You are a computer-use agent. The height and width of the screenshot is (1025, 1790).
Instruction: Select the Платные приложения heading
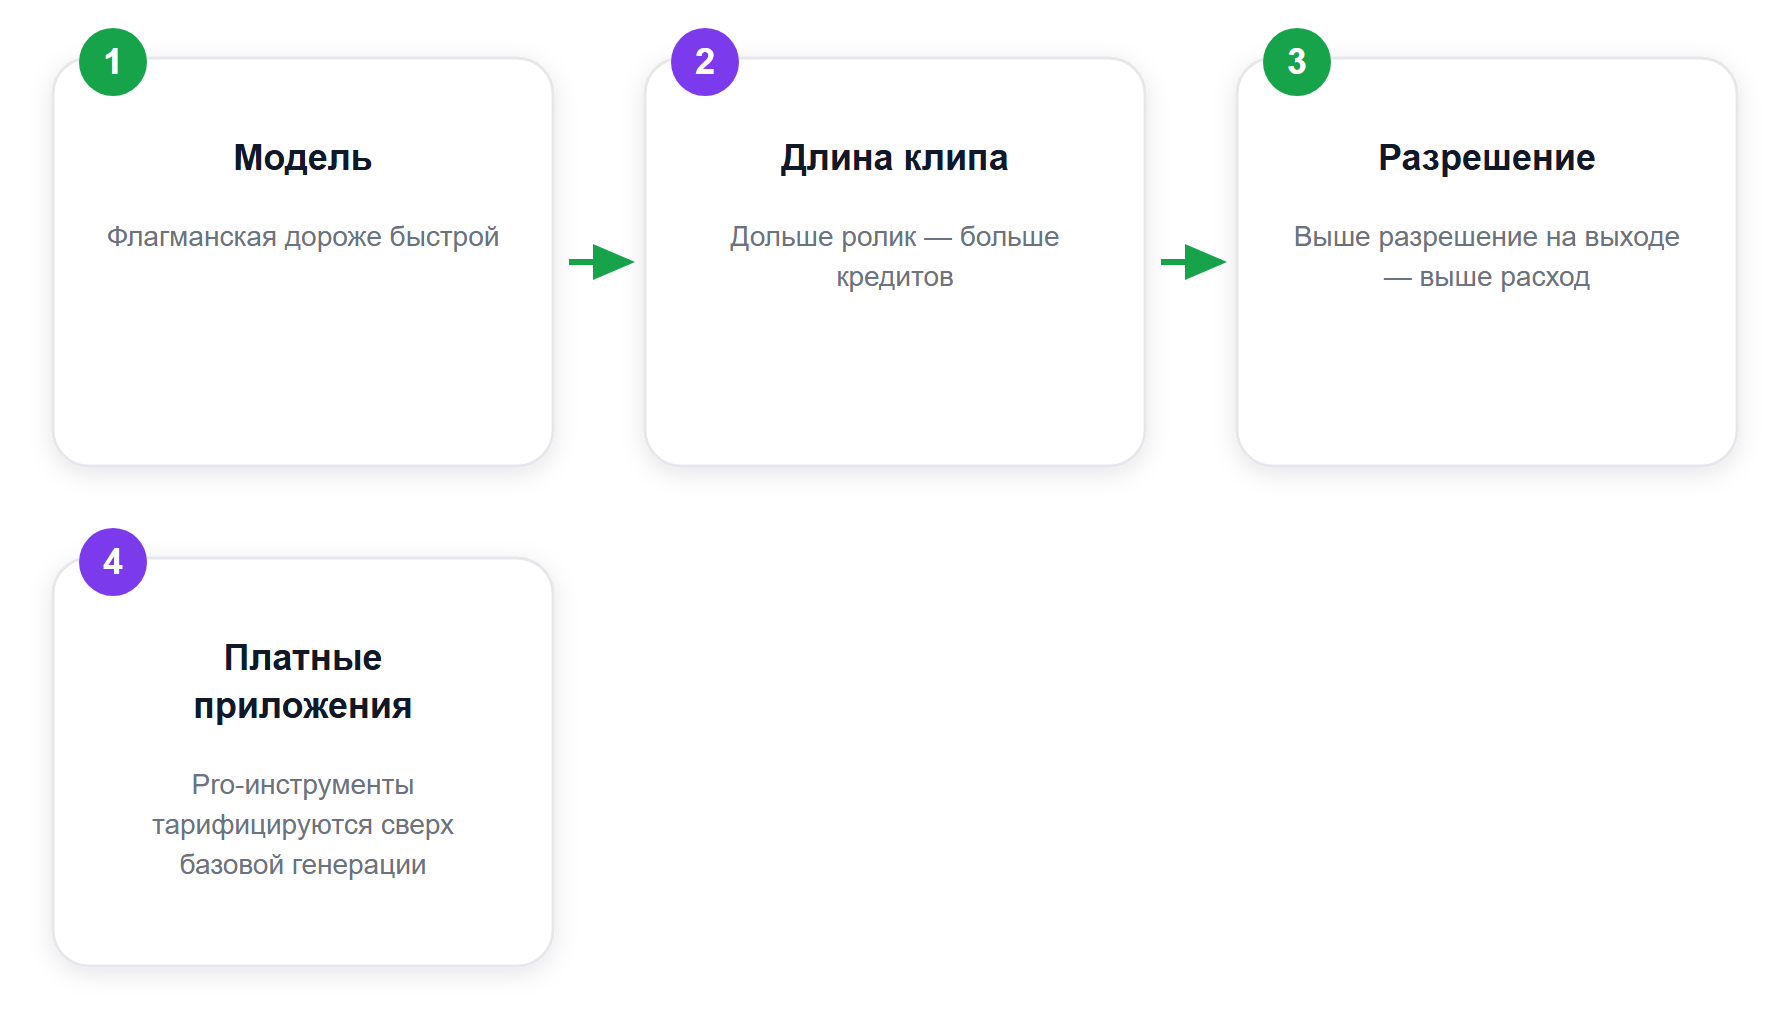point(303,682)
